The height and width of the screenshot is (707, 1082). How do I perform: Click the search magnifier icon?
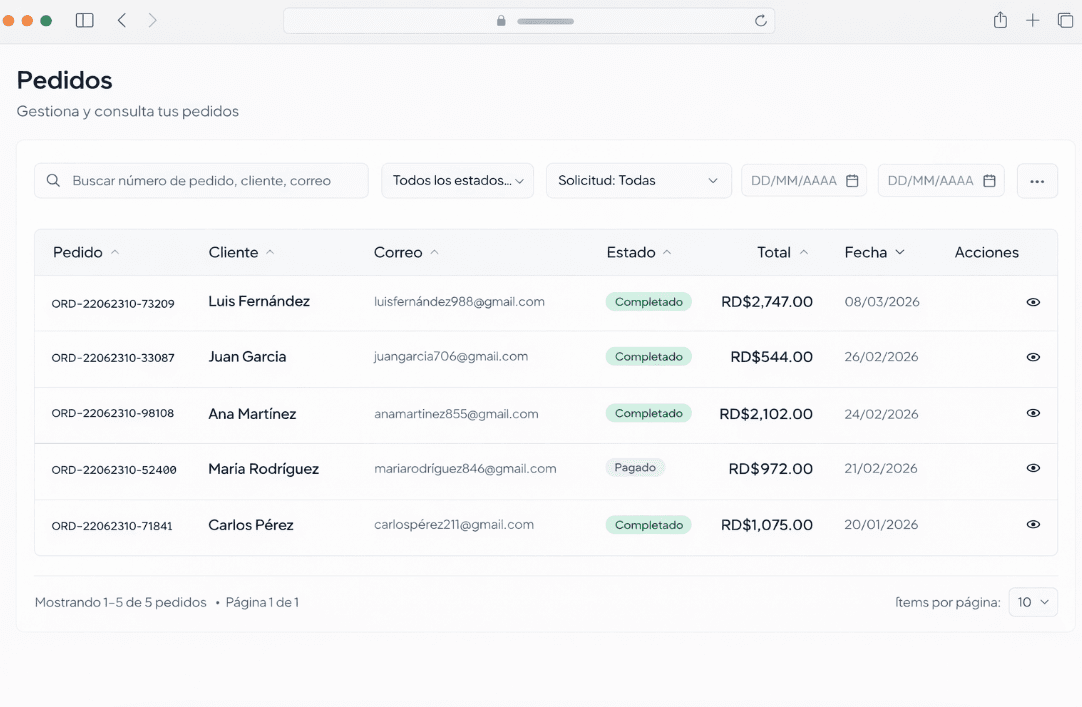pyautogui.click(x=53, y=180)
